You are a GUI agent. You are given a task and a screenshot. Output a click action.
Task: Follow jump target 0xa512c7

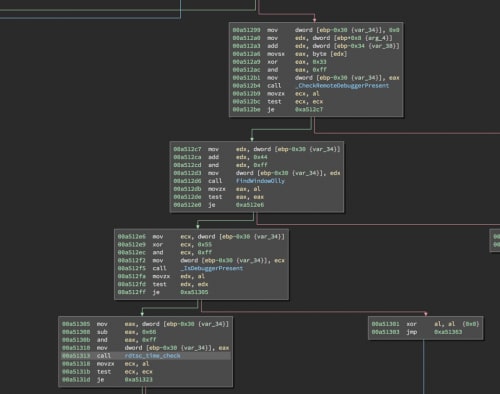[309, 109]
